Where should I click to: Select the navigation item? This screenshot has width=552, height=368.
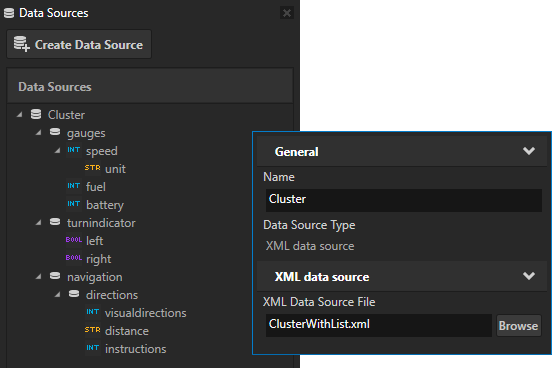[95, 277]
